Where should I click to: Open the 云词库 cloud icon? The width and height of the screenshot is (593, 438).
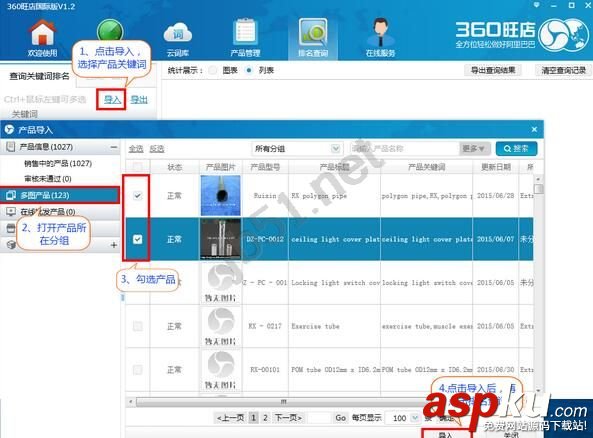coord(178,38)
